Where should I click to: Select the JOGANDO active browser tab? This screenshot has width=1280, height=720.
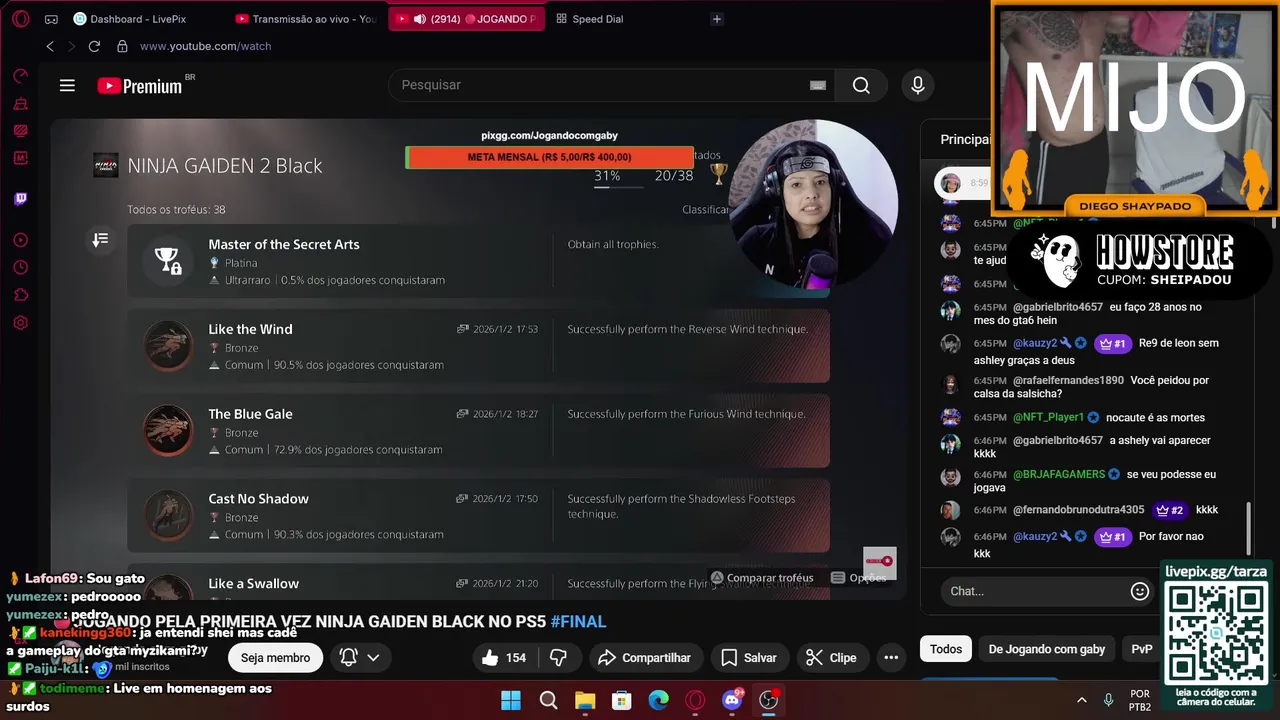[x=467, y=19]
